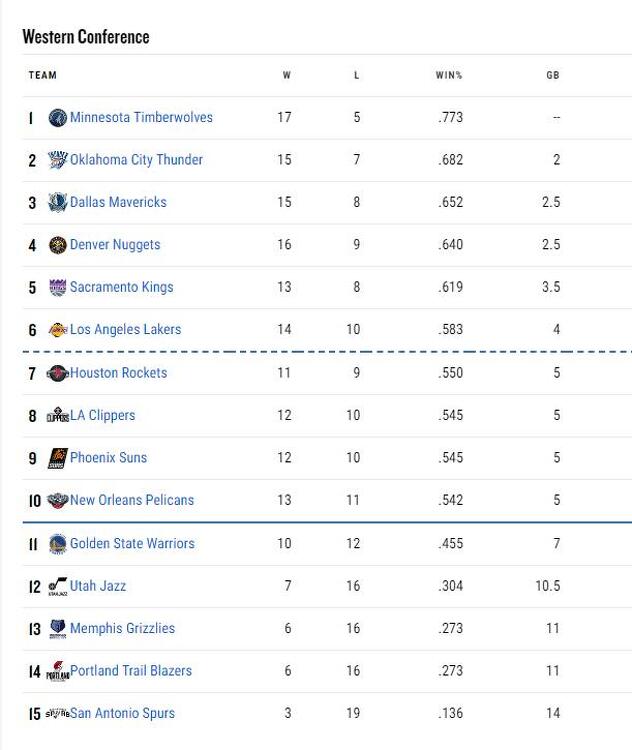Click the Oklahoma City Thunder logo
632x750 pixels.
(x=58, y=160)
